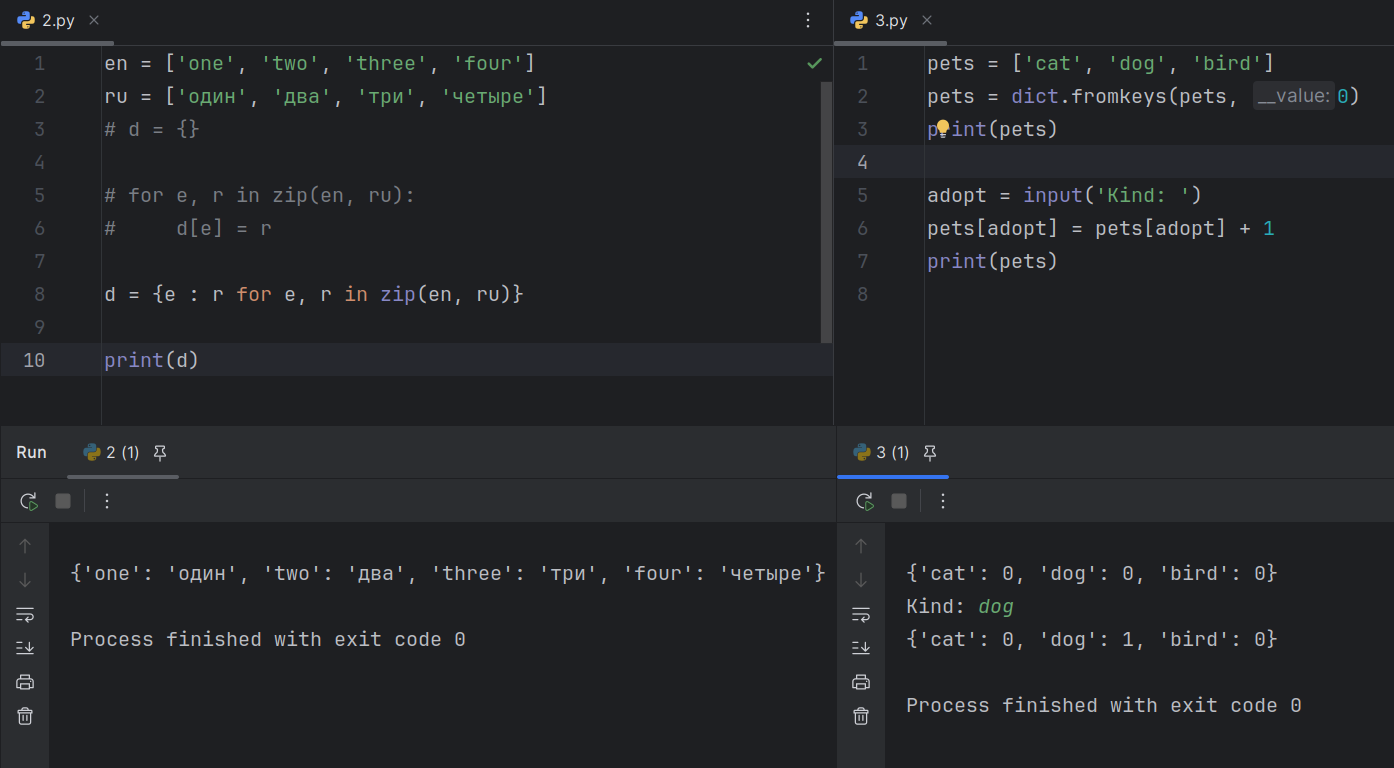1394x768 pixels.
Task: Click the down arrow in the '3 (1)' console
Action: (861, 580)
